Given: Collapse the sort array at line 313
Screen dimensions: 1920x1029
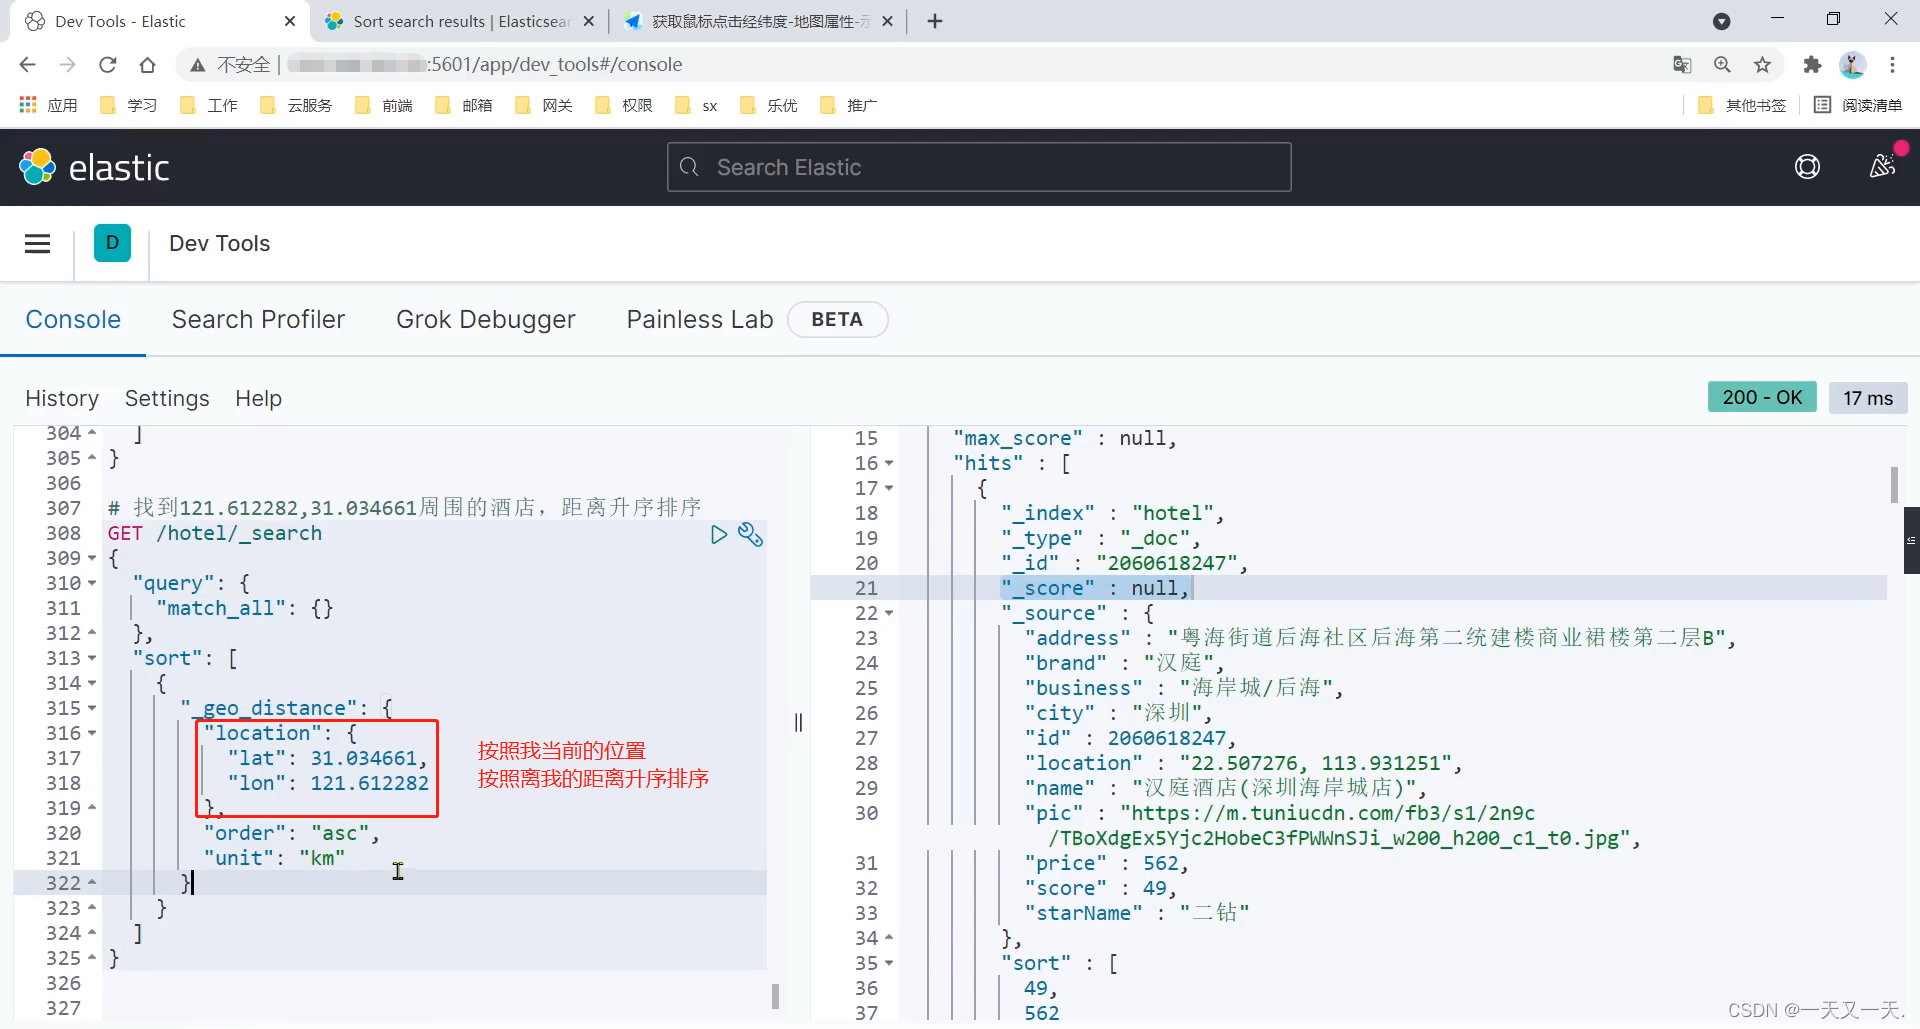Looking at the screenshot, I should 92,658.
